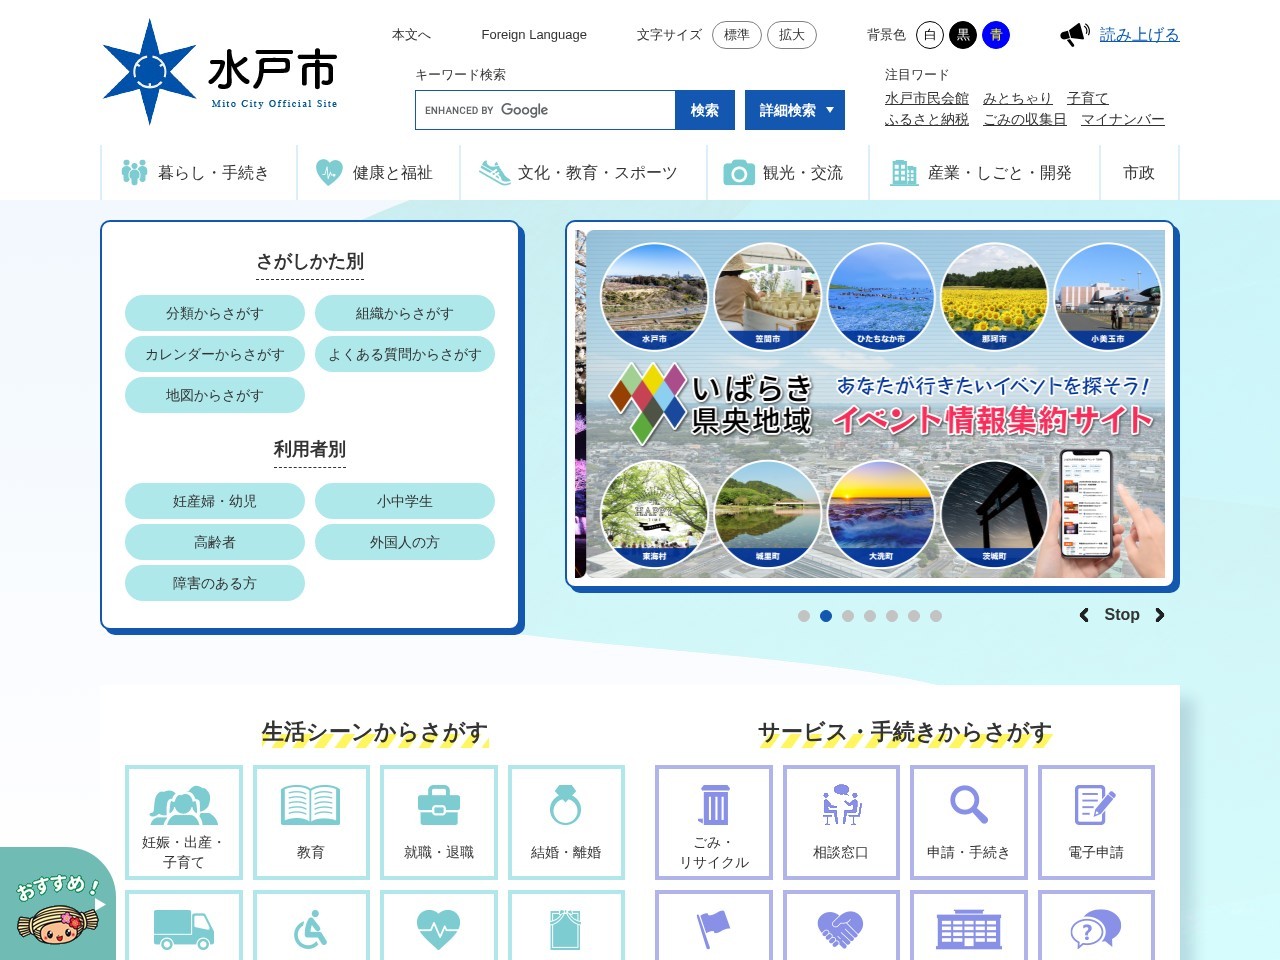
Task: Click the handshake icon in the service grid
Action: [x=841, y=928]
